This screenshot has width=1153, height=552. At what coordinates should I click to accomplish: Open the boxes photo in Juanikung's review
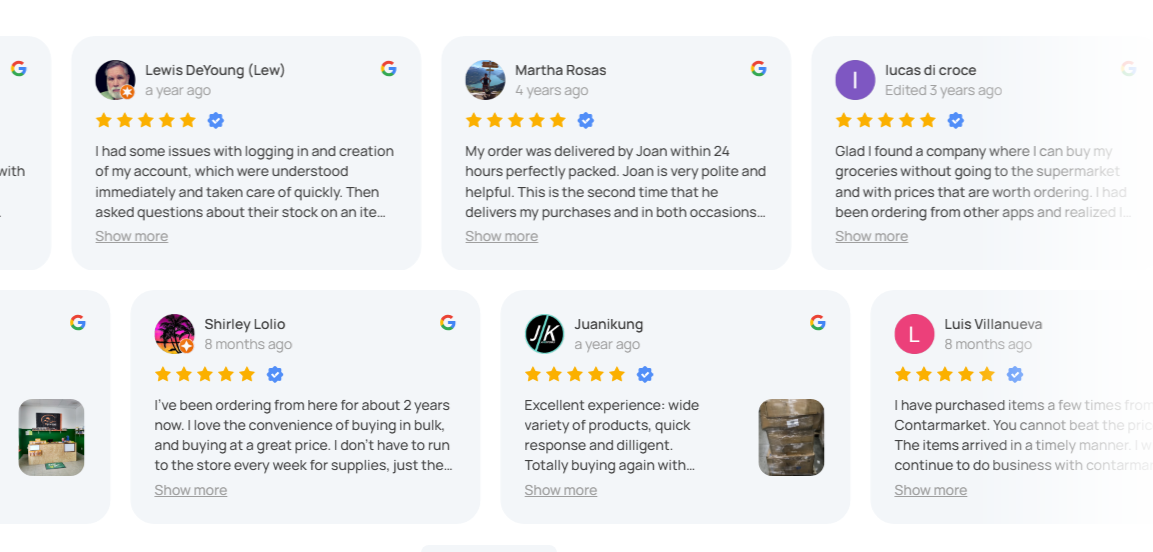(x=791, y=437)
